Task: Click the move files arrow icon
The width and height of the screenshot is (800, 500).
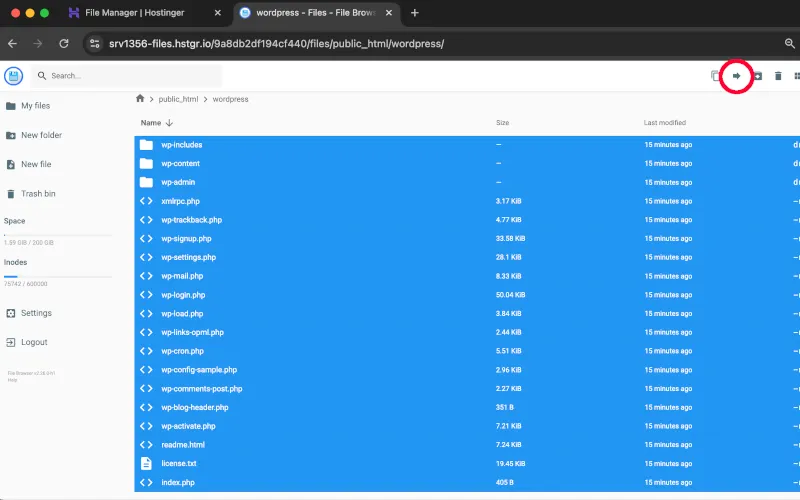Action: [736, 76]
